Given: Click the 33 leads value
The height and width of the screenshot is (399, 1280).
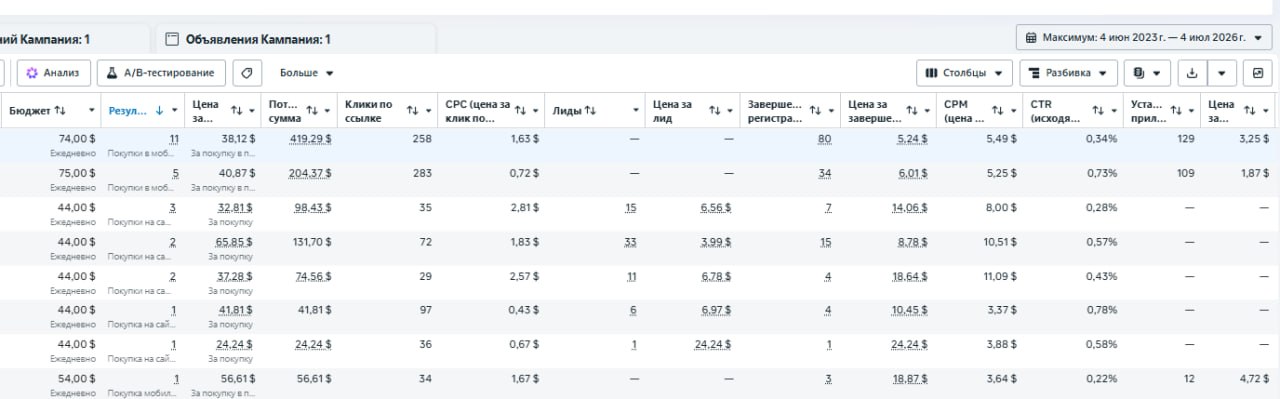Looking at the screenshot, I should 630,241.
